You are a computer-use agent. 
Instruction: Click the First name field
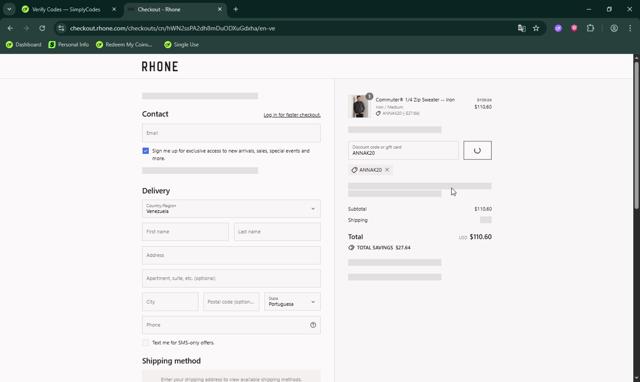tap(185, 232)
